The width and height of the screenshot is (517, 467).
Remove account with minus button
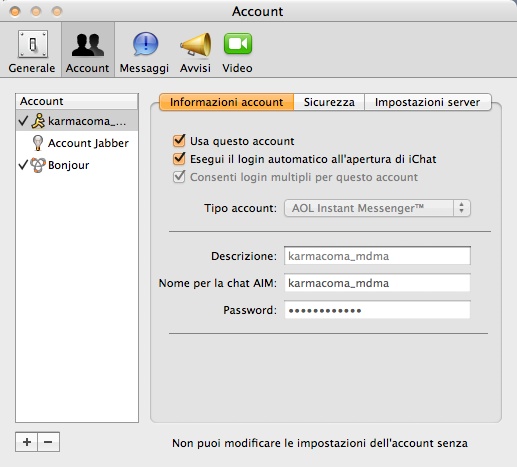tap(48, 442)
